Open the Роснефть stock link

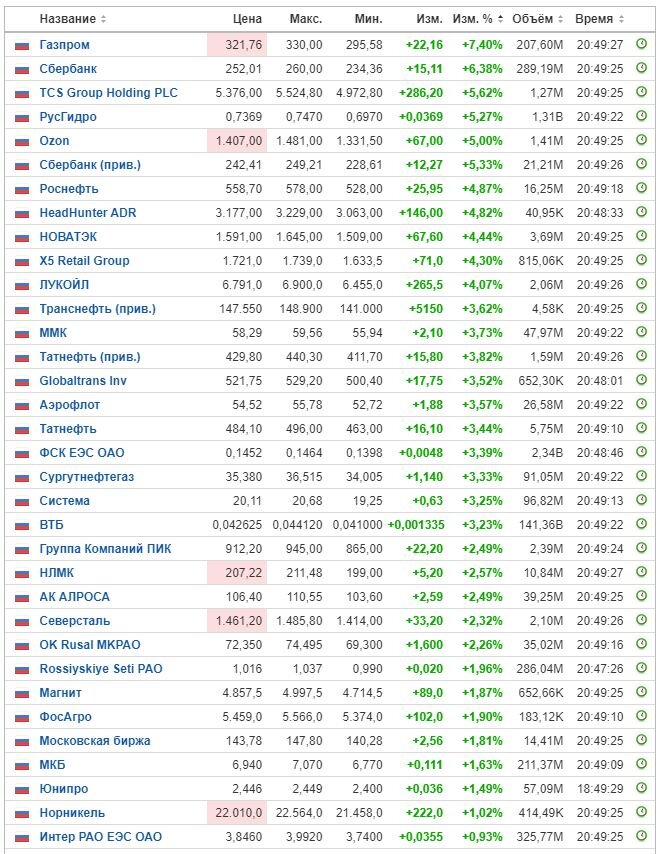[x=69, y=188]
